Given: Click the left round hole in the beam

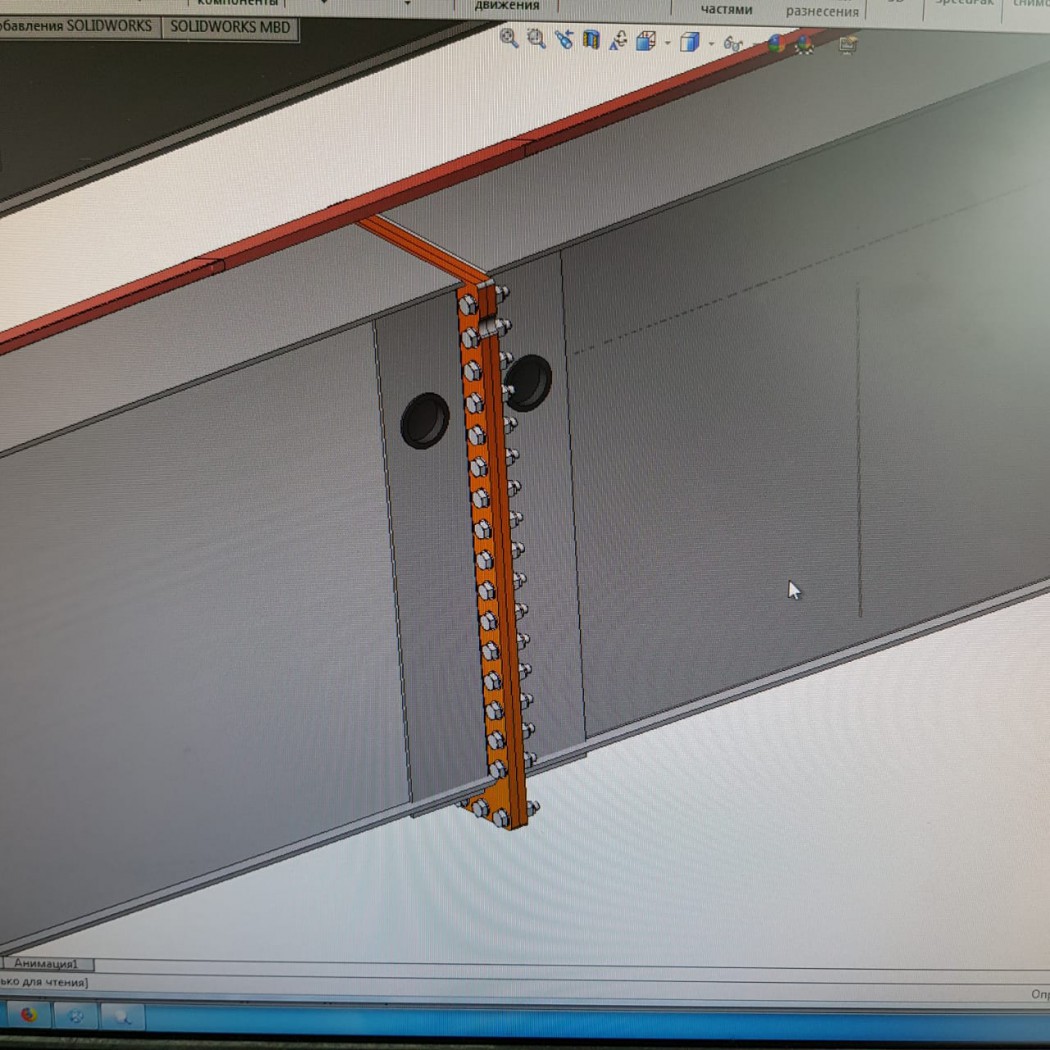Looking at the screenshot, I should 424,420.
